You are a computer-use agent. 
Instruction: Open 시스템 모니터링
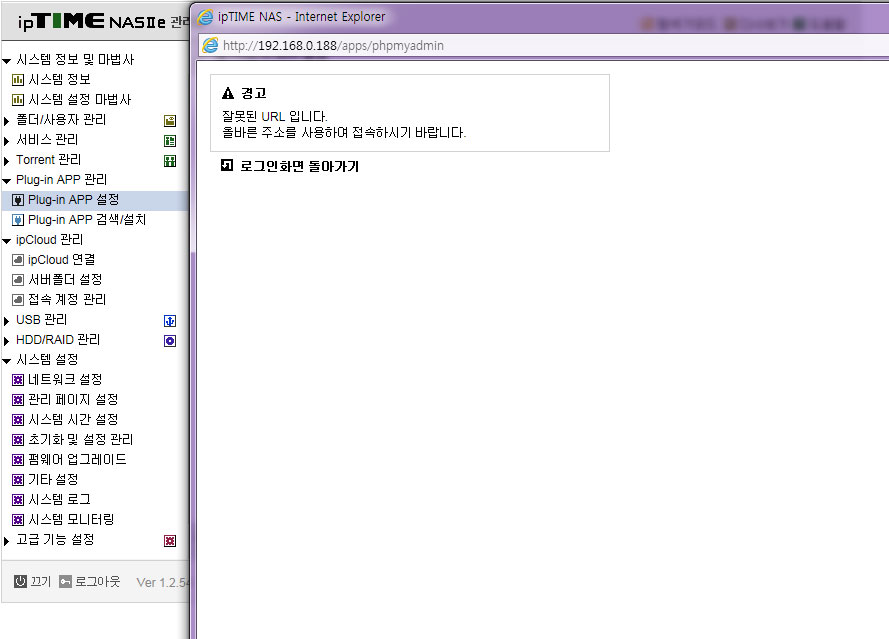[71, 519]
